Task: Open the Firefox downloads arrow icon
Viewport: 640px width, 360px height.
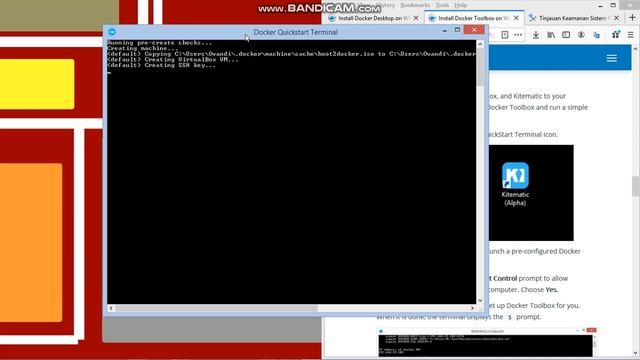Action: coord(536,35)
